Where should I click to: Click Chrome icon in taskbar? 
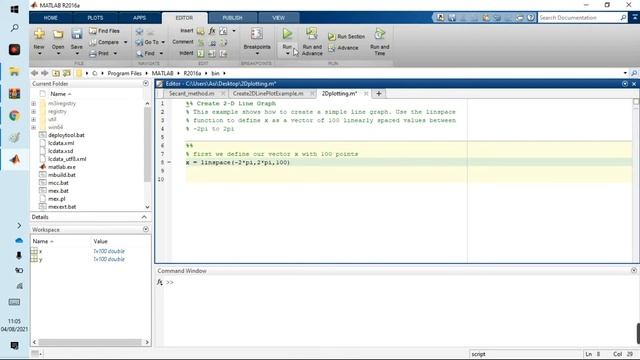click(14, 116)
